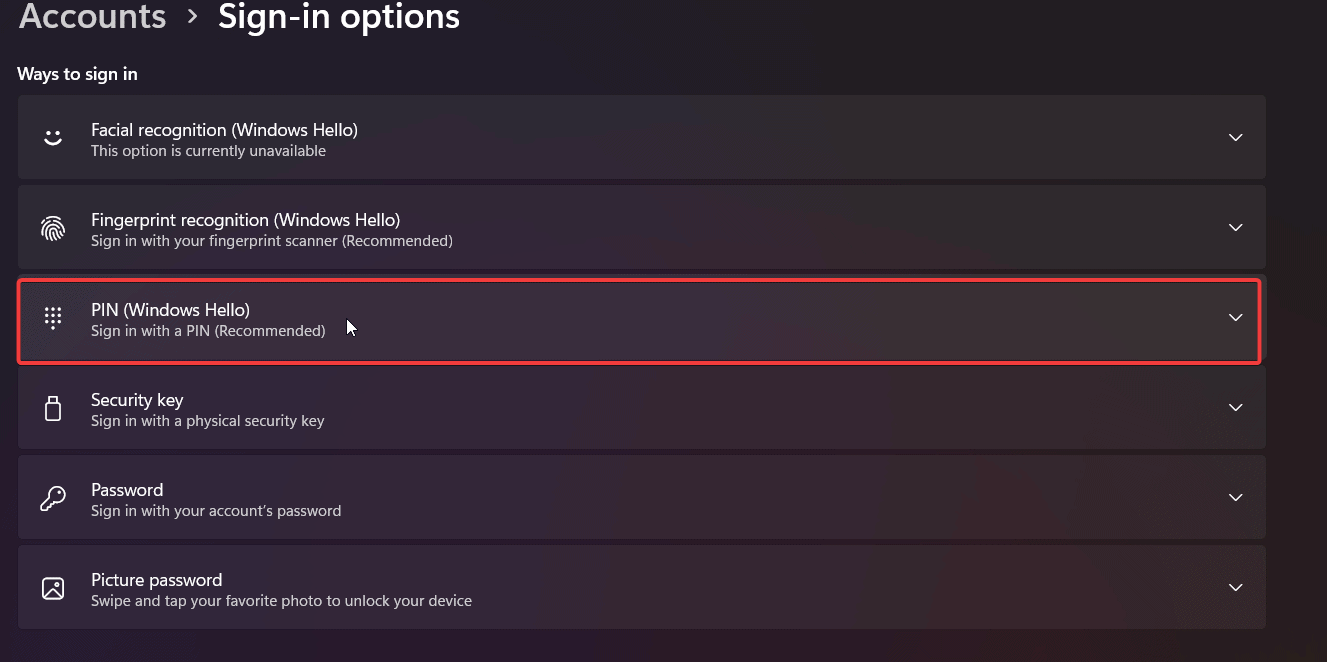Click the picture password photo icon
The height and width of the screenshot is (662, 1327).
(x=53, y=587)
